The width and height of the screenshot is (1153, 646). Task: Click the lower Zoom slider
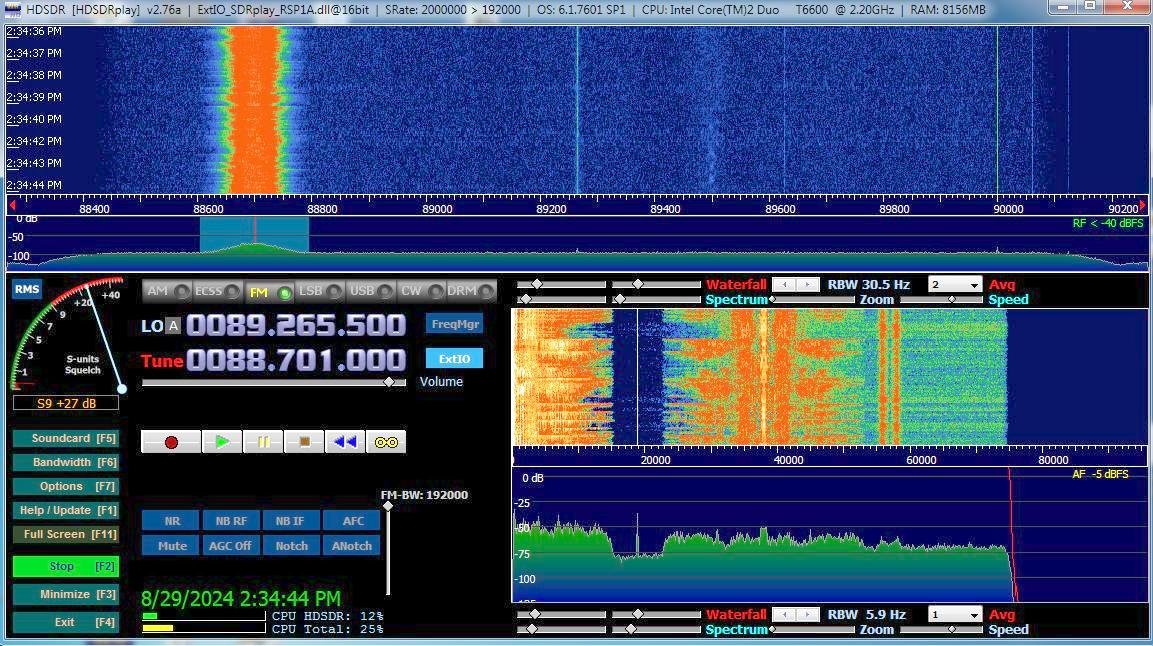tap(812, 630)
